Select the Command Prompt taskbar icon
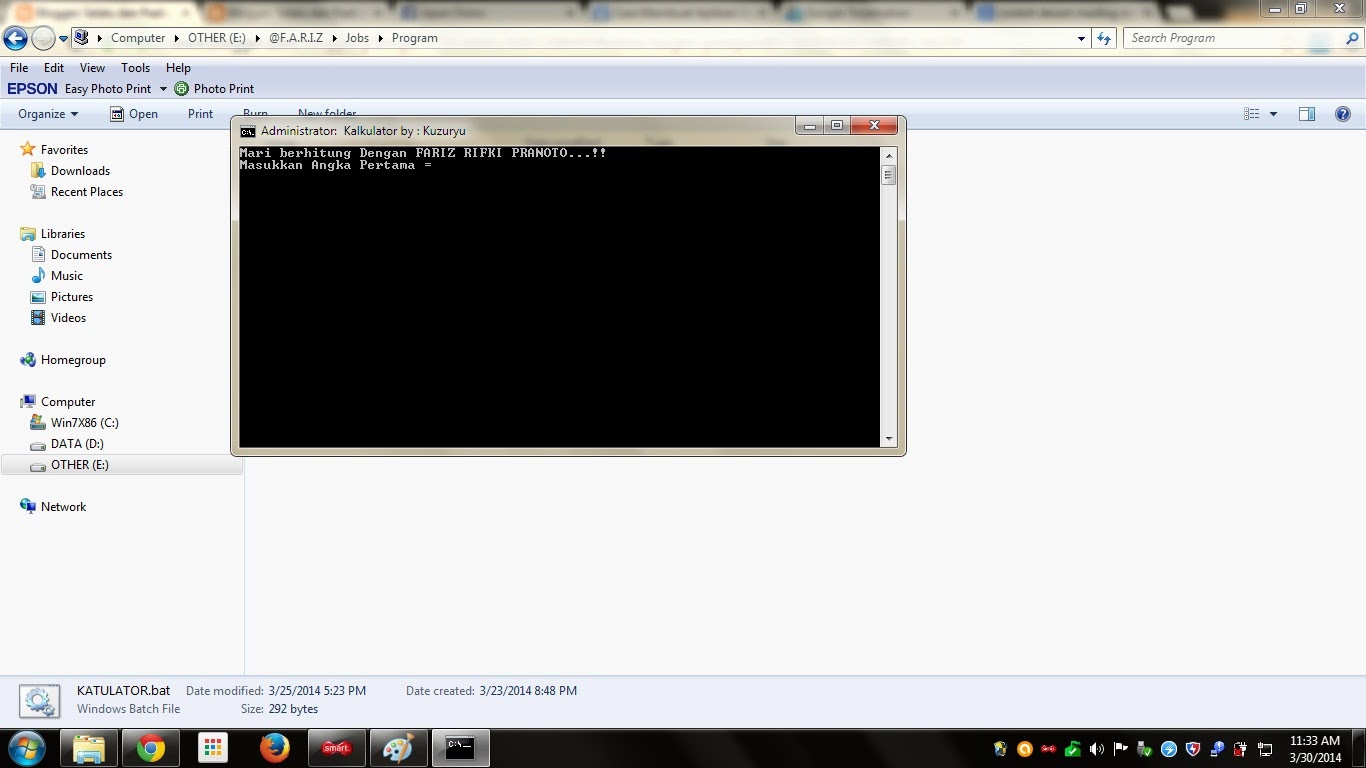 point(461,748)
